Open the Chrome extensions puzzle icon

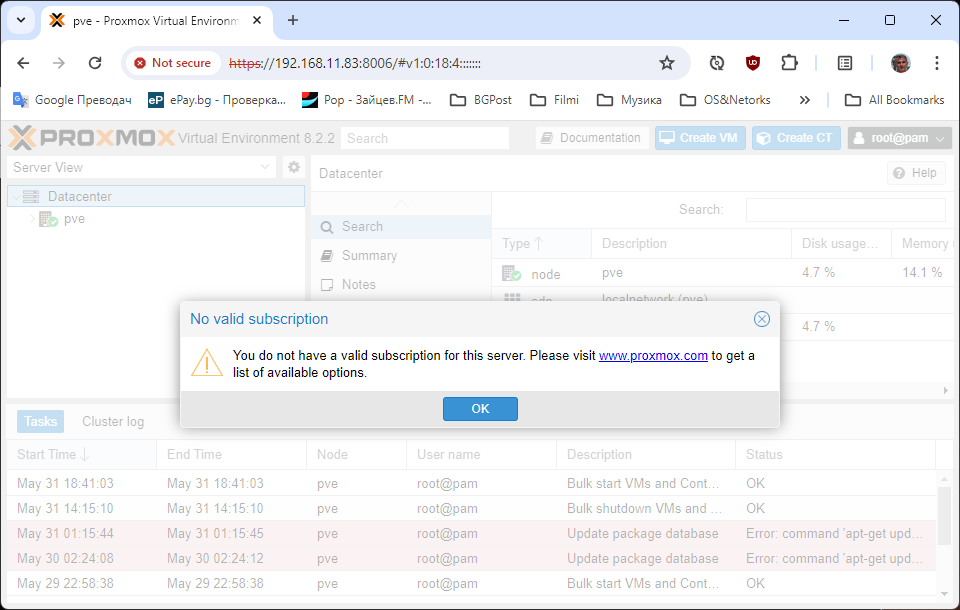tap(789, 63)
